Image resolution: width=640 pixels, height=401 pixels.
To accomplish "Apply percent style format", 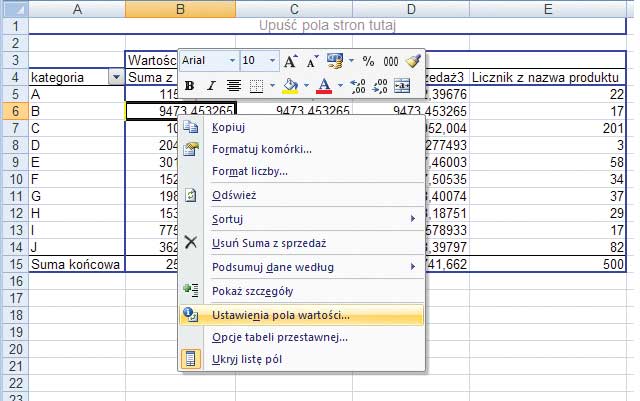I will (x=367, y=61).
